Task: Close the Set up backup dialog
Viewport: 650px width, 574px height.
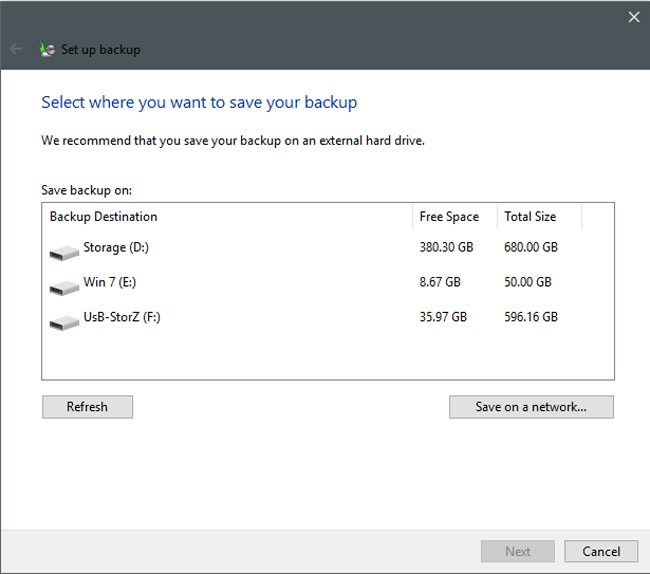Action: coord(633,17)
